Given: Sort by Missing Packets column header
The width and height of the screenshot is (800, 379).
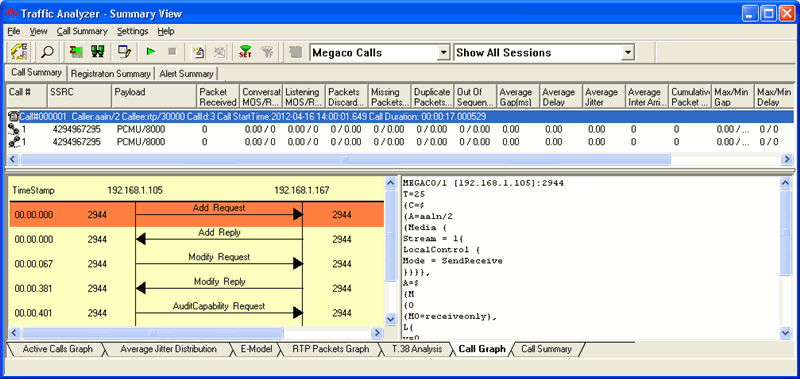Looking at the screenshot, I should pyautogui.click(x=389, y=97).
